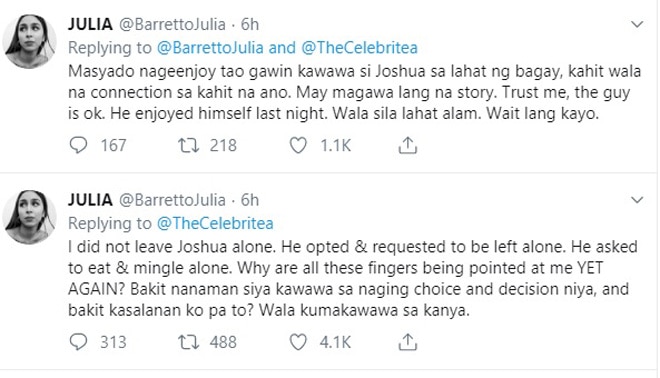The height and width of the screenshot is (378, 660).
Task: Open @TheCelebritea link in first tweet
Action: click(359, 48)
